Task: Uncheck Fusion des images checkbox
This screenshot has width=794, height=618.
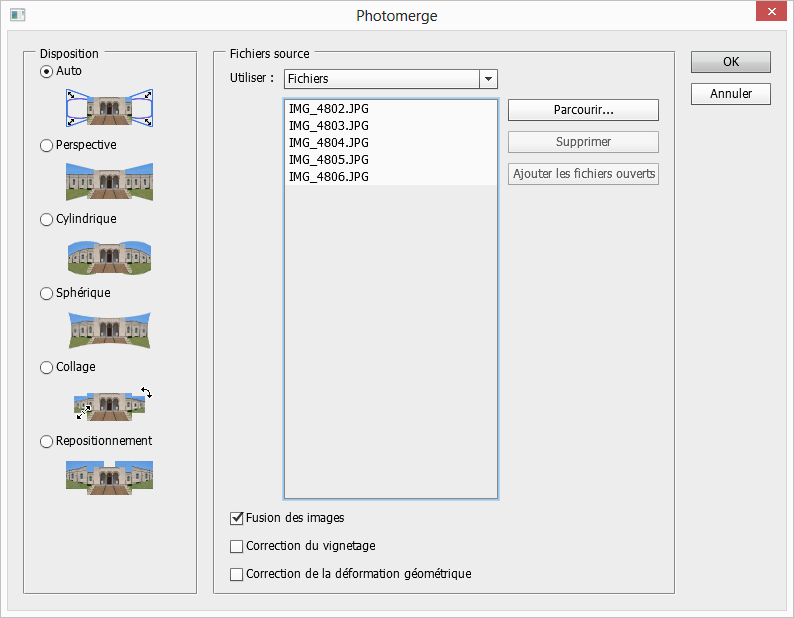Action: click(x=236, y=518)
